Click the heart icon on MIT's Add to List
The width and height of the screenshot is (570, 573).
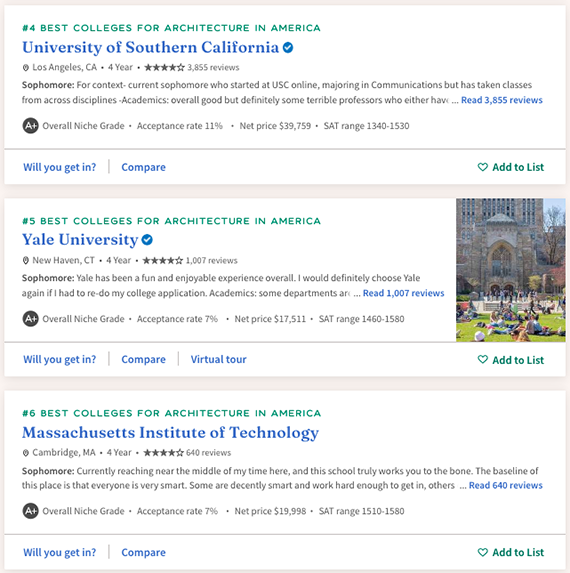(x=483, y=552)
